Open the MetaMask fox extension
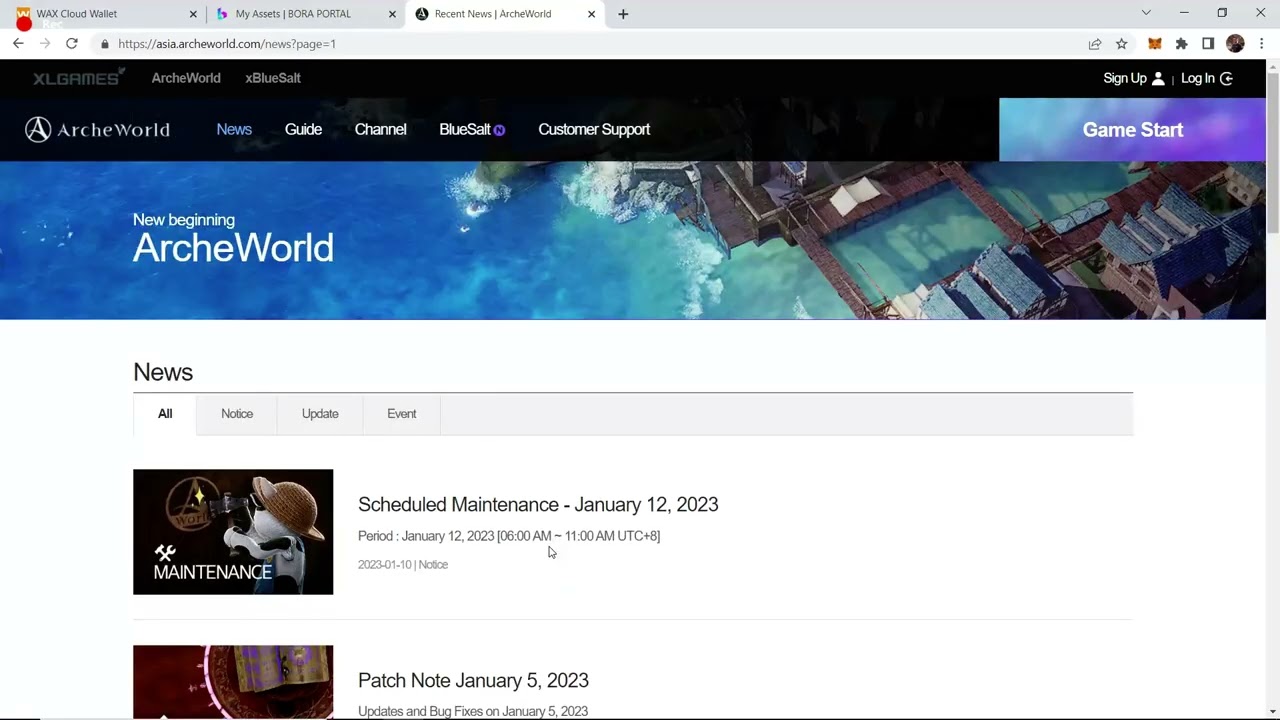Image resolution: width=1280 pixels, height=720 pixels. point(1155,44)
